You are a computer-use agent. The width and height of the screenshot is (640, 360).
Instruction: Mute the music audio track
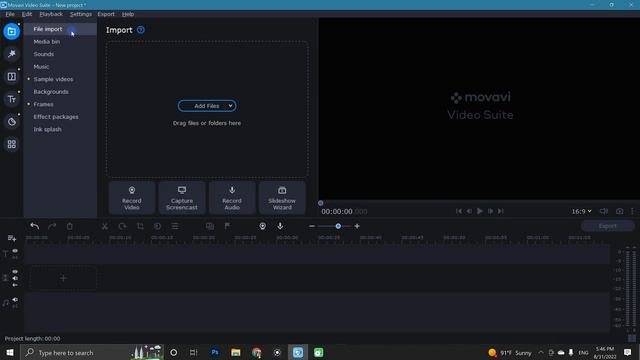pyautogui.click(x=15, y=300)
